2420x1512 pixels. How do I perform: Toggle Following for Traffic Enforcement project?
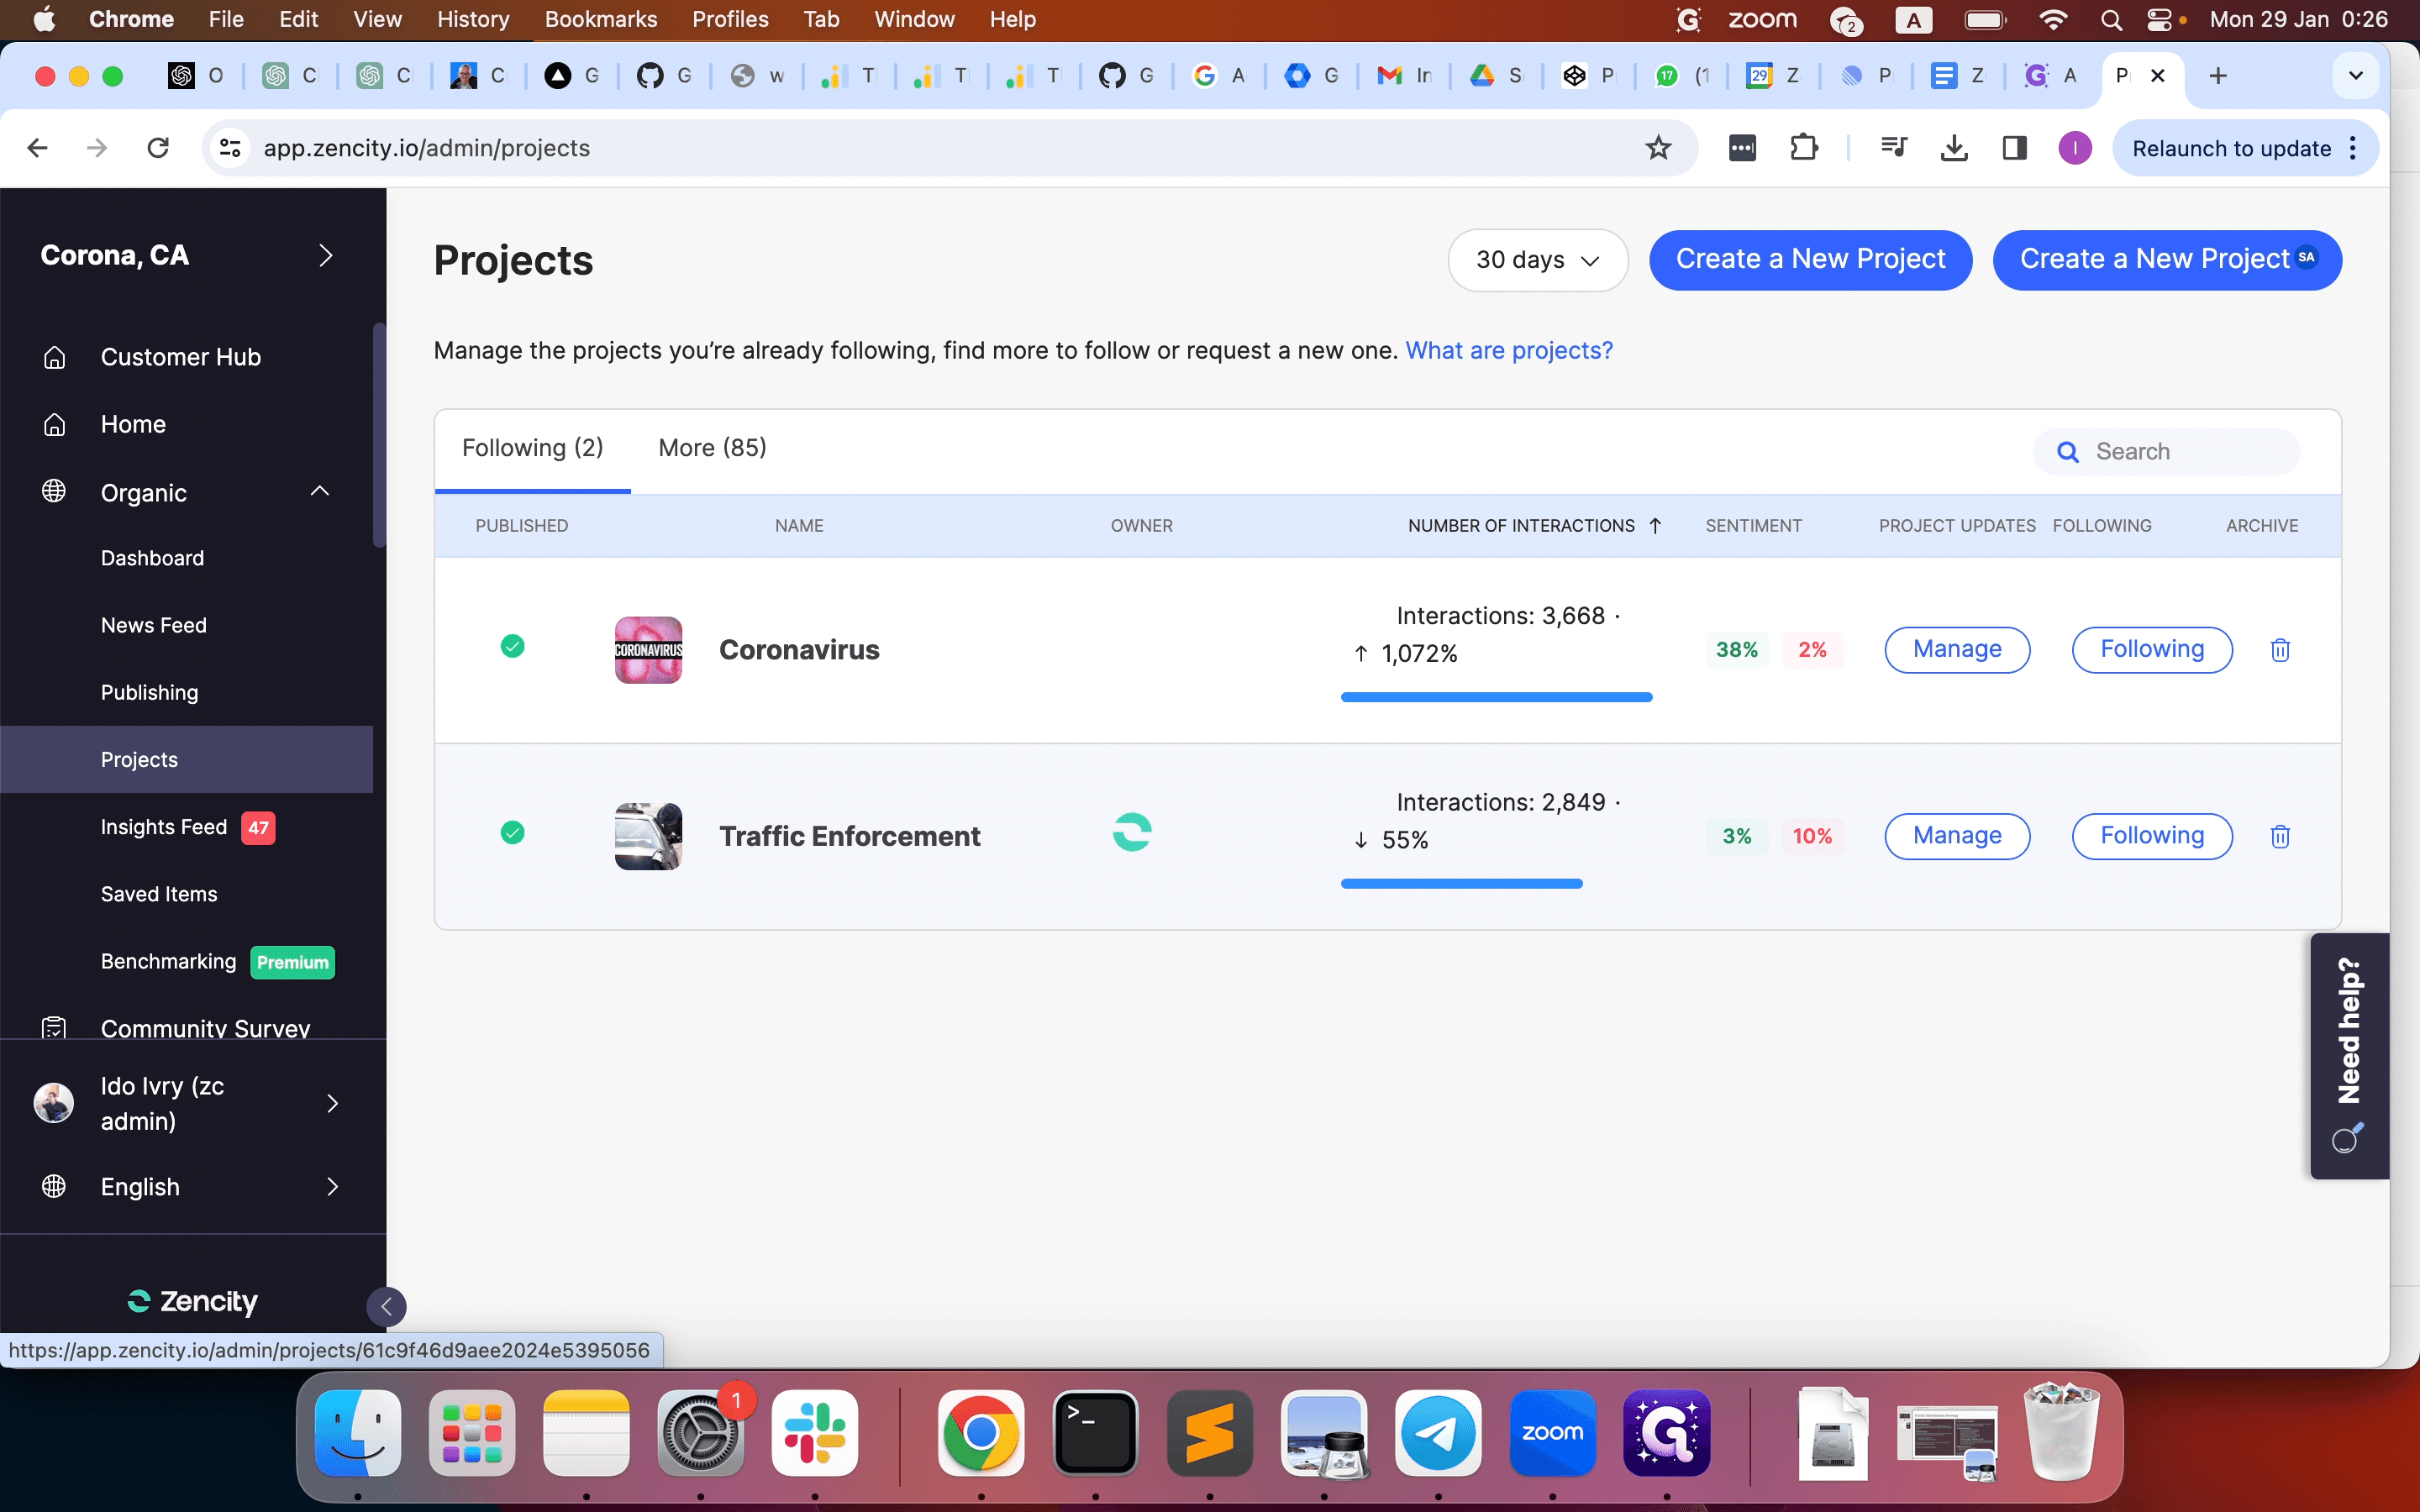point(2152,836)
